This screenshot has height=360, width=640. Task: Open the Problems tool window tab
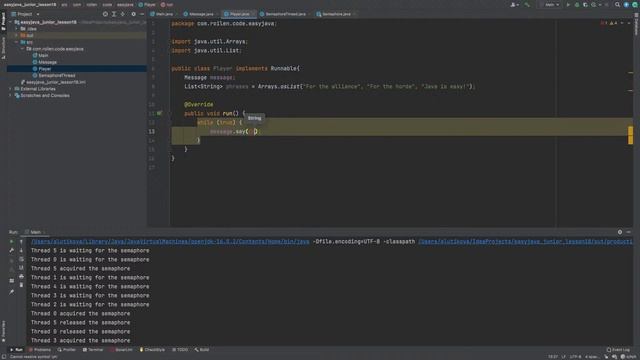click(40, 350)
